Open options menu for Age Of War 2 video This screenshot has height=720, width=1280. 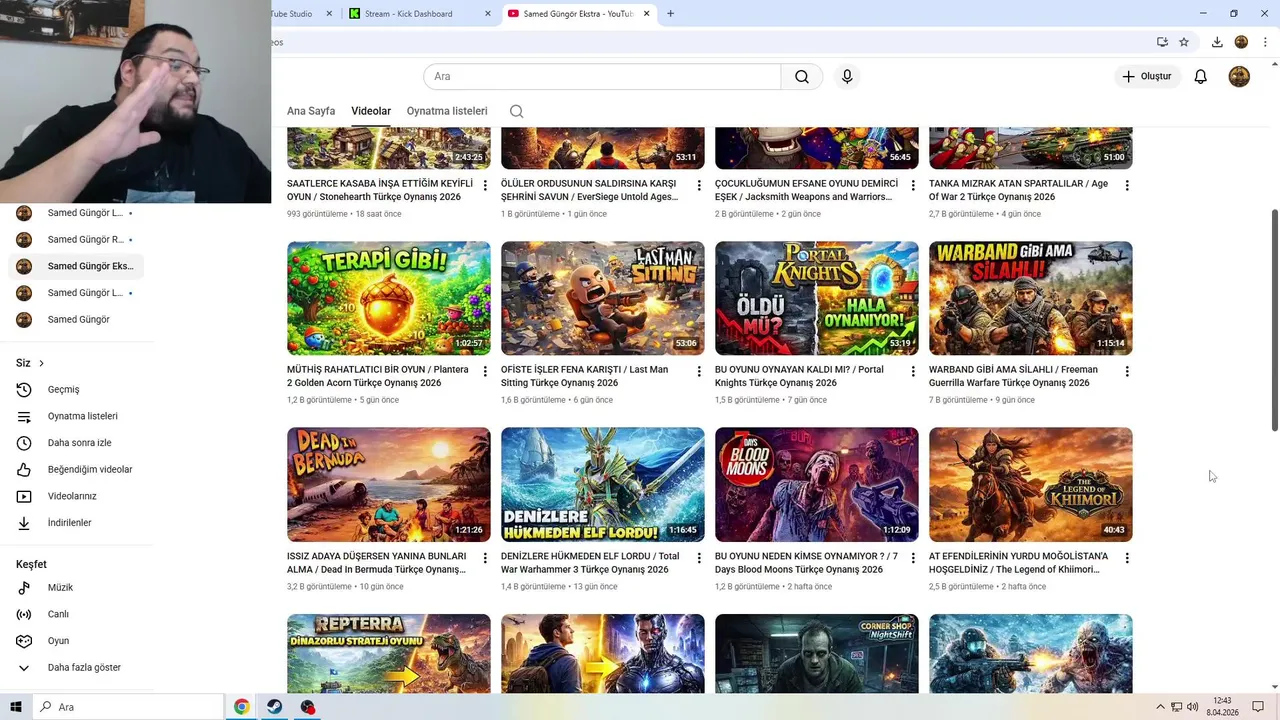[1127, 185]
